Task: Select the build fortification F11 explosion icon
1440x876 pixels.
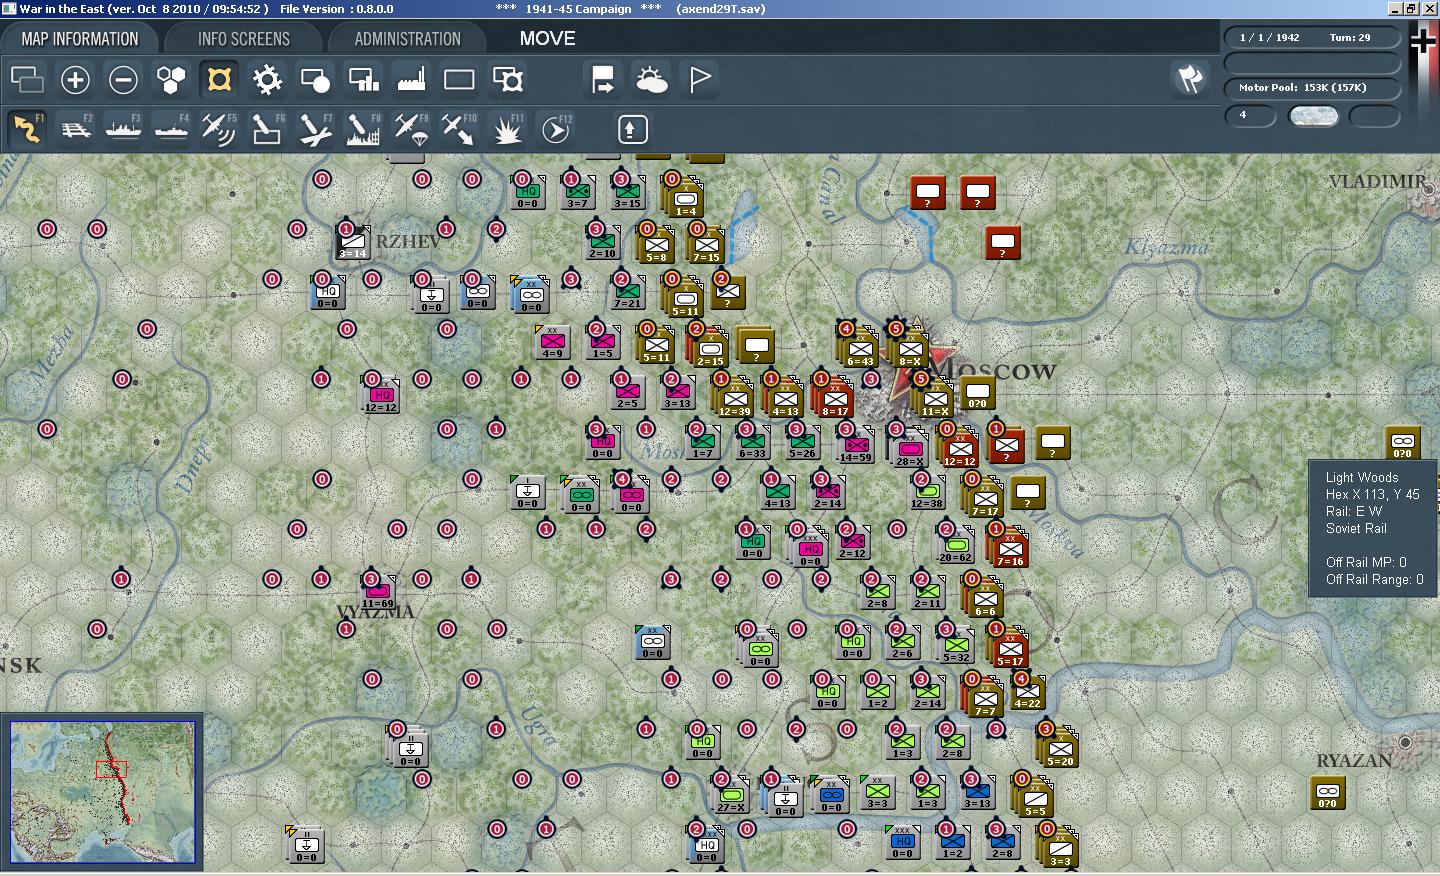Action: coord(507,129)
